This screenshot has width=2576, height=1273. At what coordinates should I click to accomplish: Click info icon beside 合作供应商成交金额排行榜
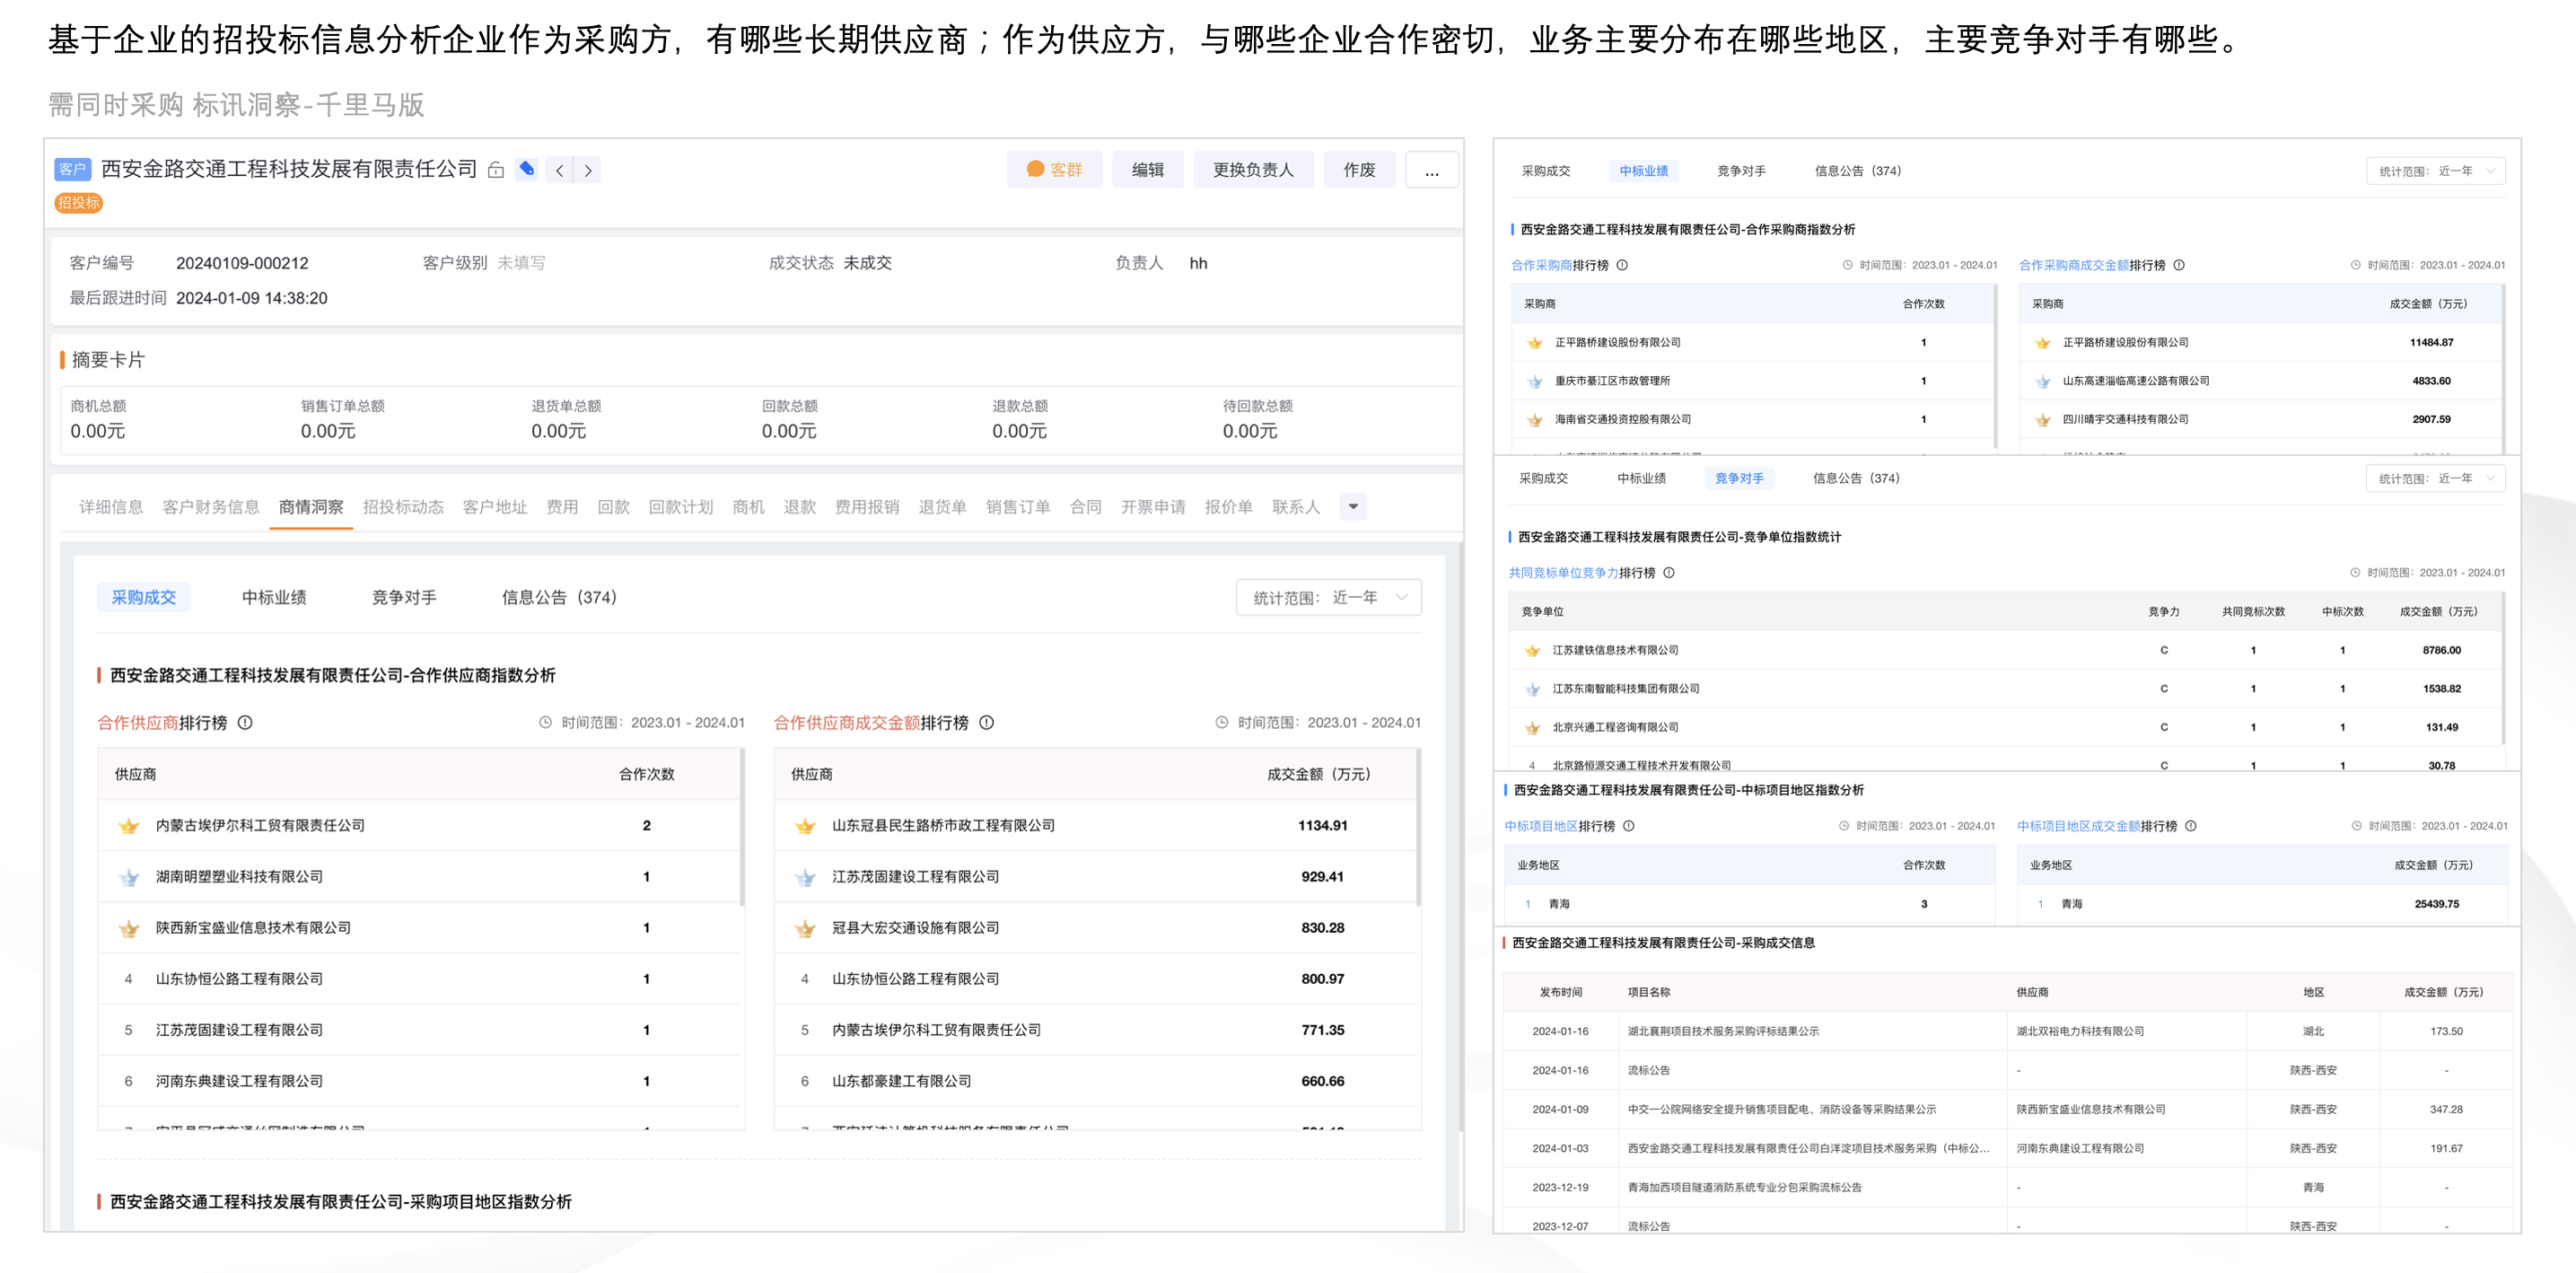click(986, 722)
